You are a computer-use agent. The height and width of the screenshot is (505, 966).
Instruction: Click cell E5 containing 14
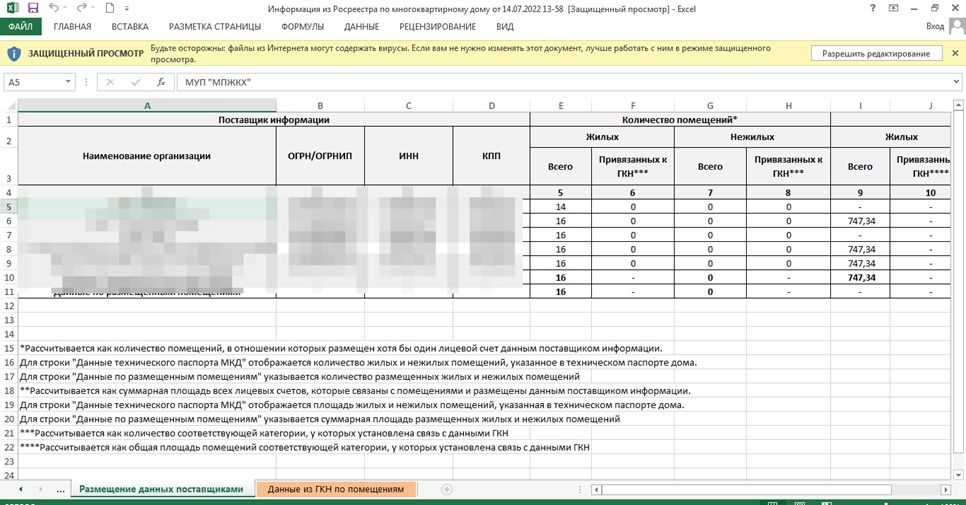tap(561, 207)
